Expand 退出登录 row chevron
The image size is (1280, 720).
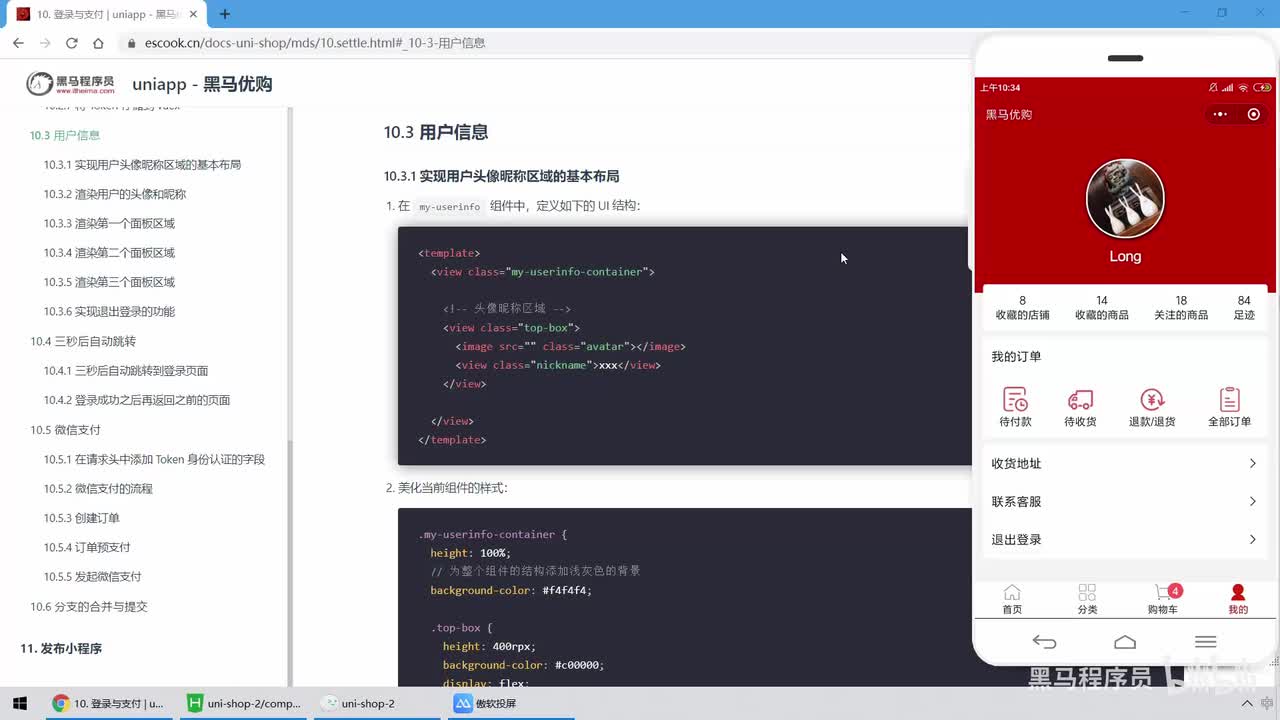[x=1252, y=539]
